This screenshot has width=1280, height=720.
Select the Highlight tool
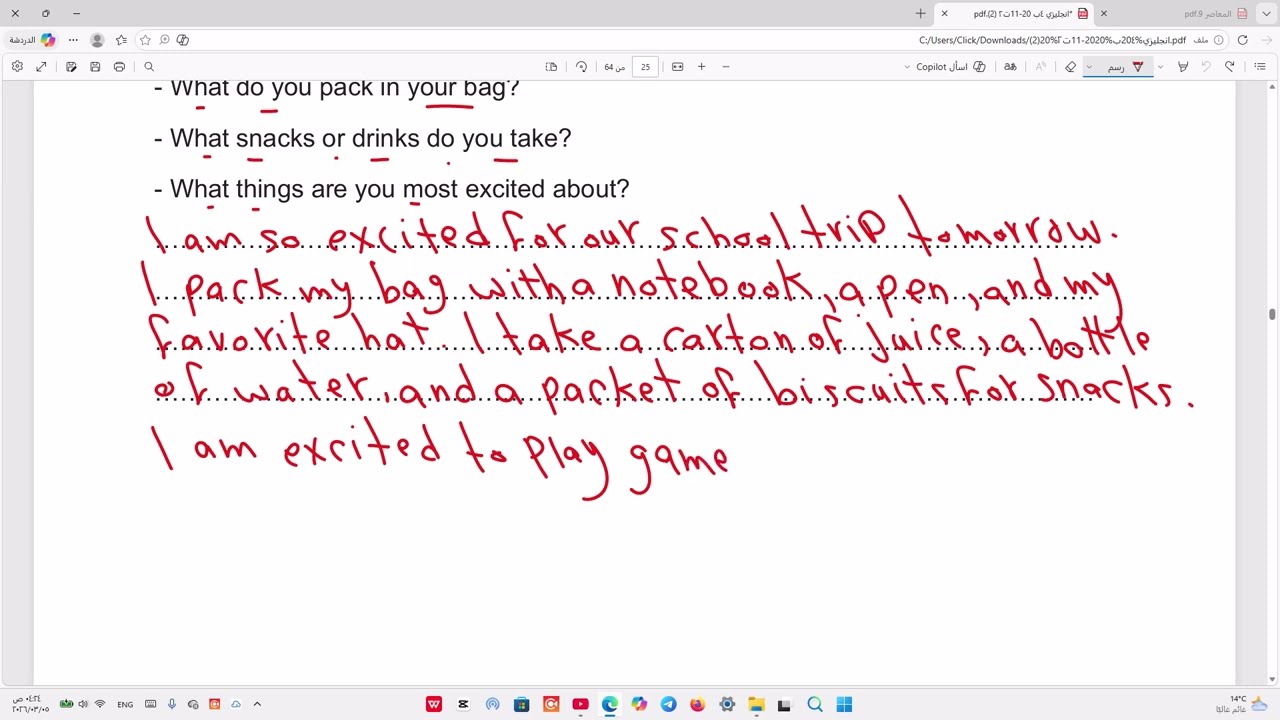click(x=1182, y=67)
